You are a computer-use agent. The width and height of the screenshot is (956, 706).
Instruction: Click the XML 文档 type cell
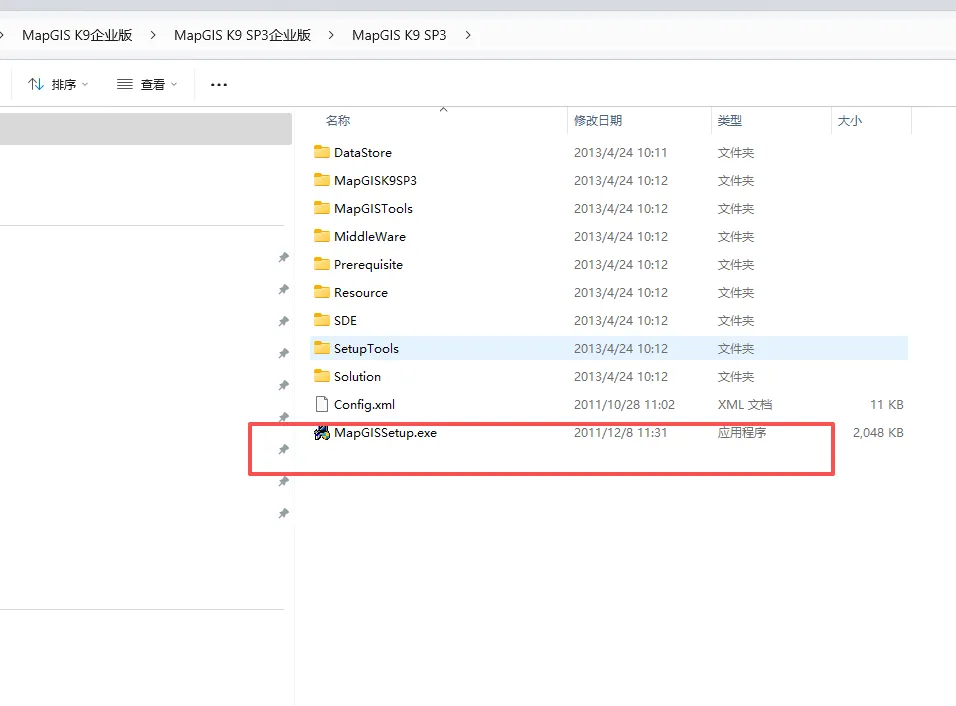pos(744,405)
